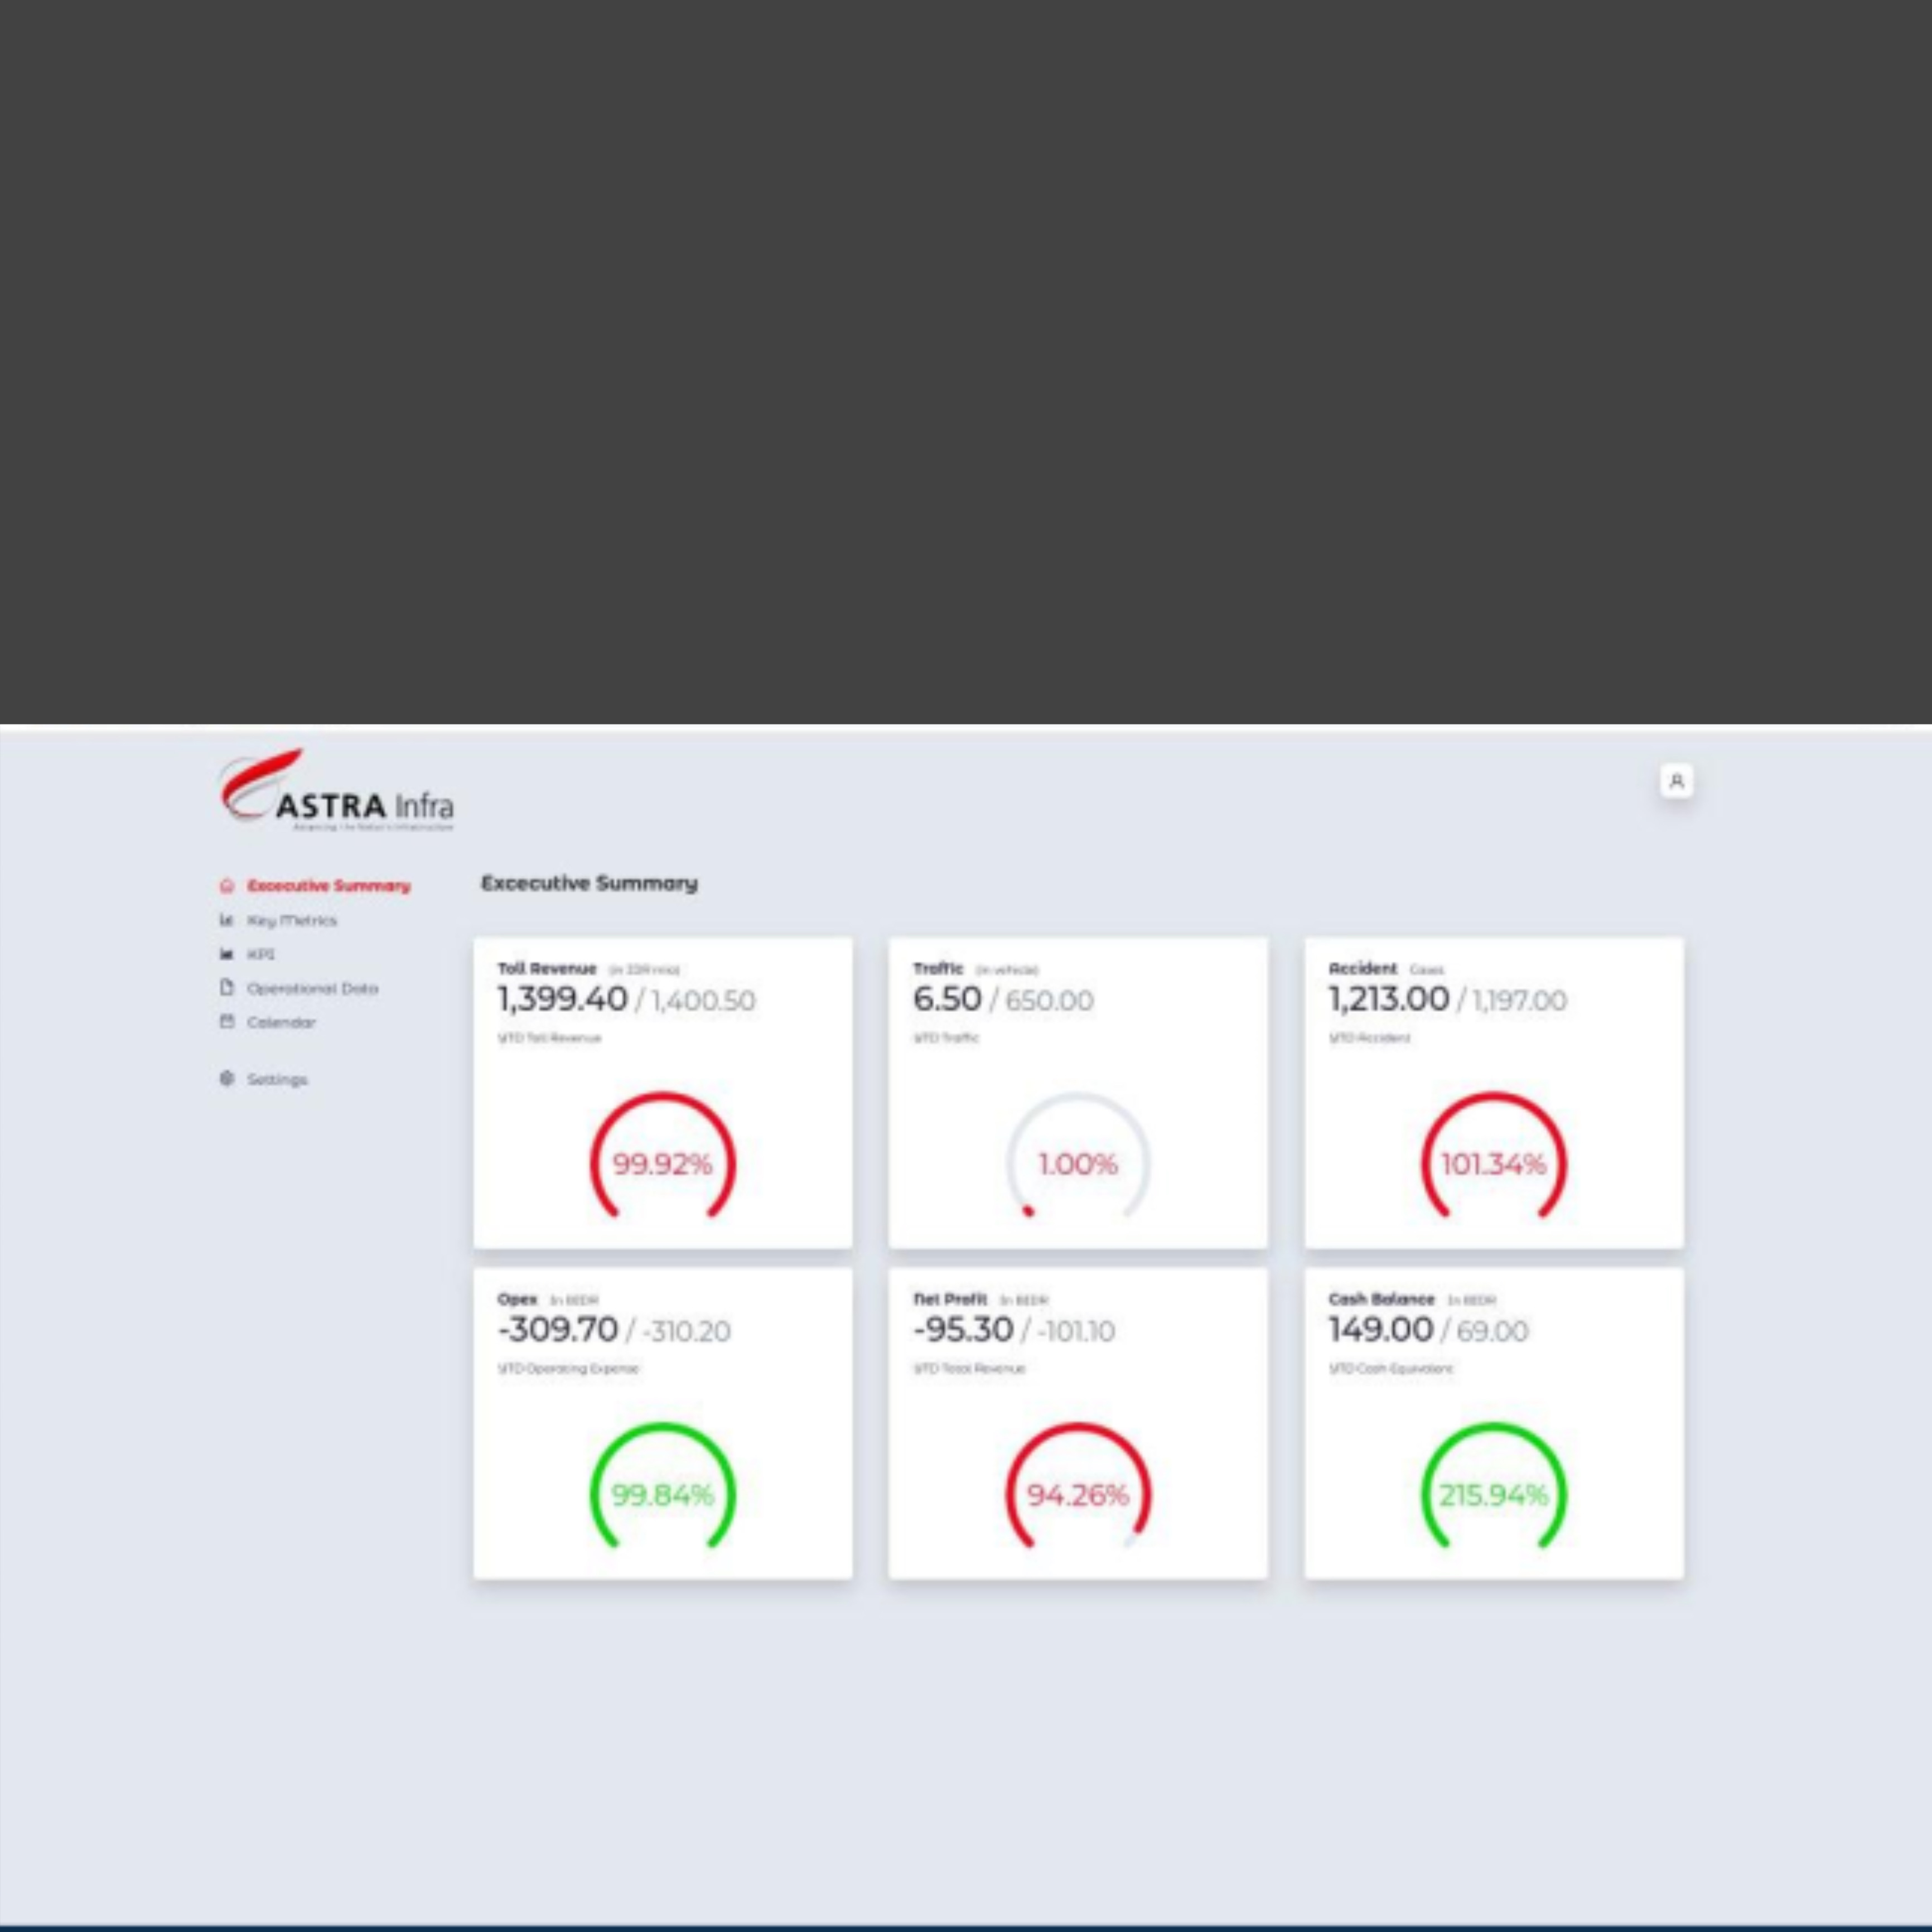Click the Settings gear icon
Screen dimensions: 1932x1932
[226, 1079]
